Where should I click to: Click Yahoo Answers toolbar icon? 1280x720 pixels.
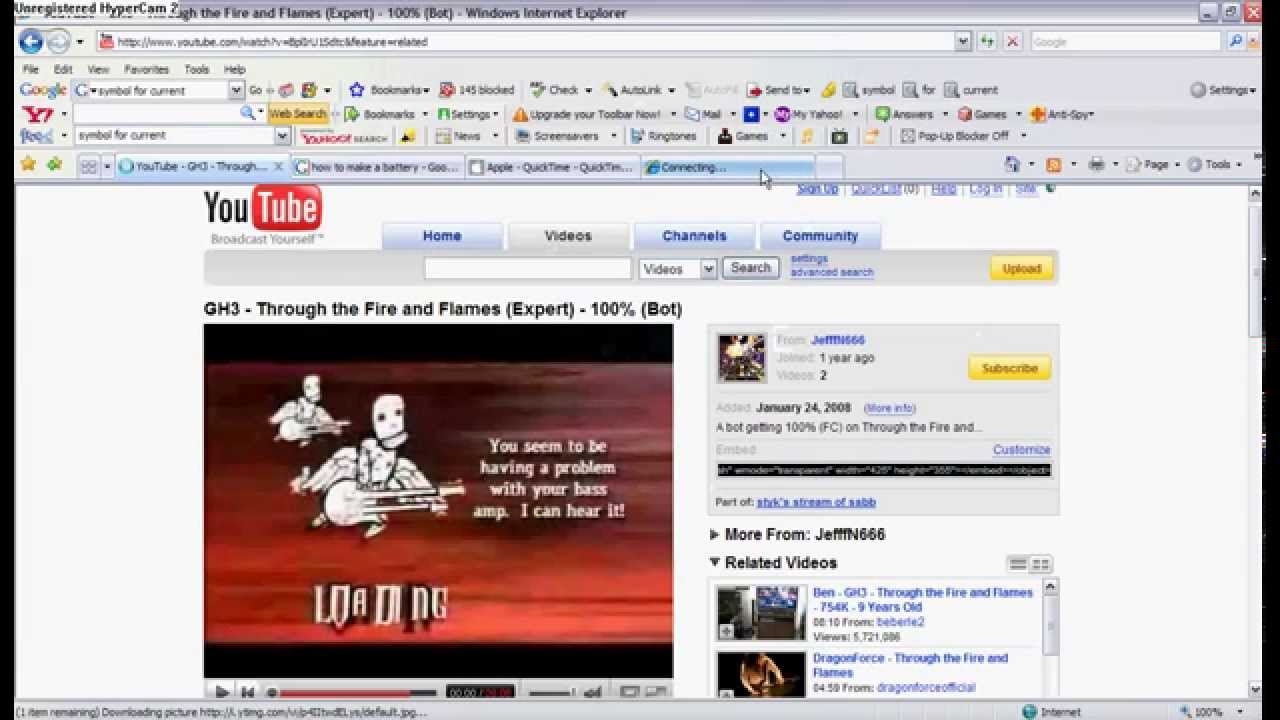[882, 114]
